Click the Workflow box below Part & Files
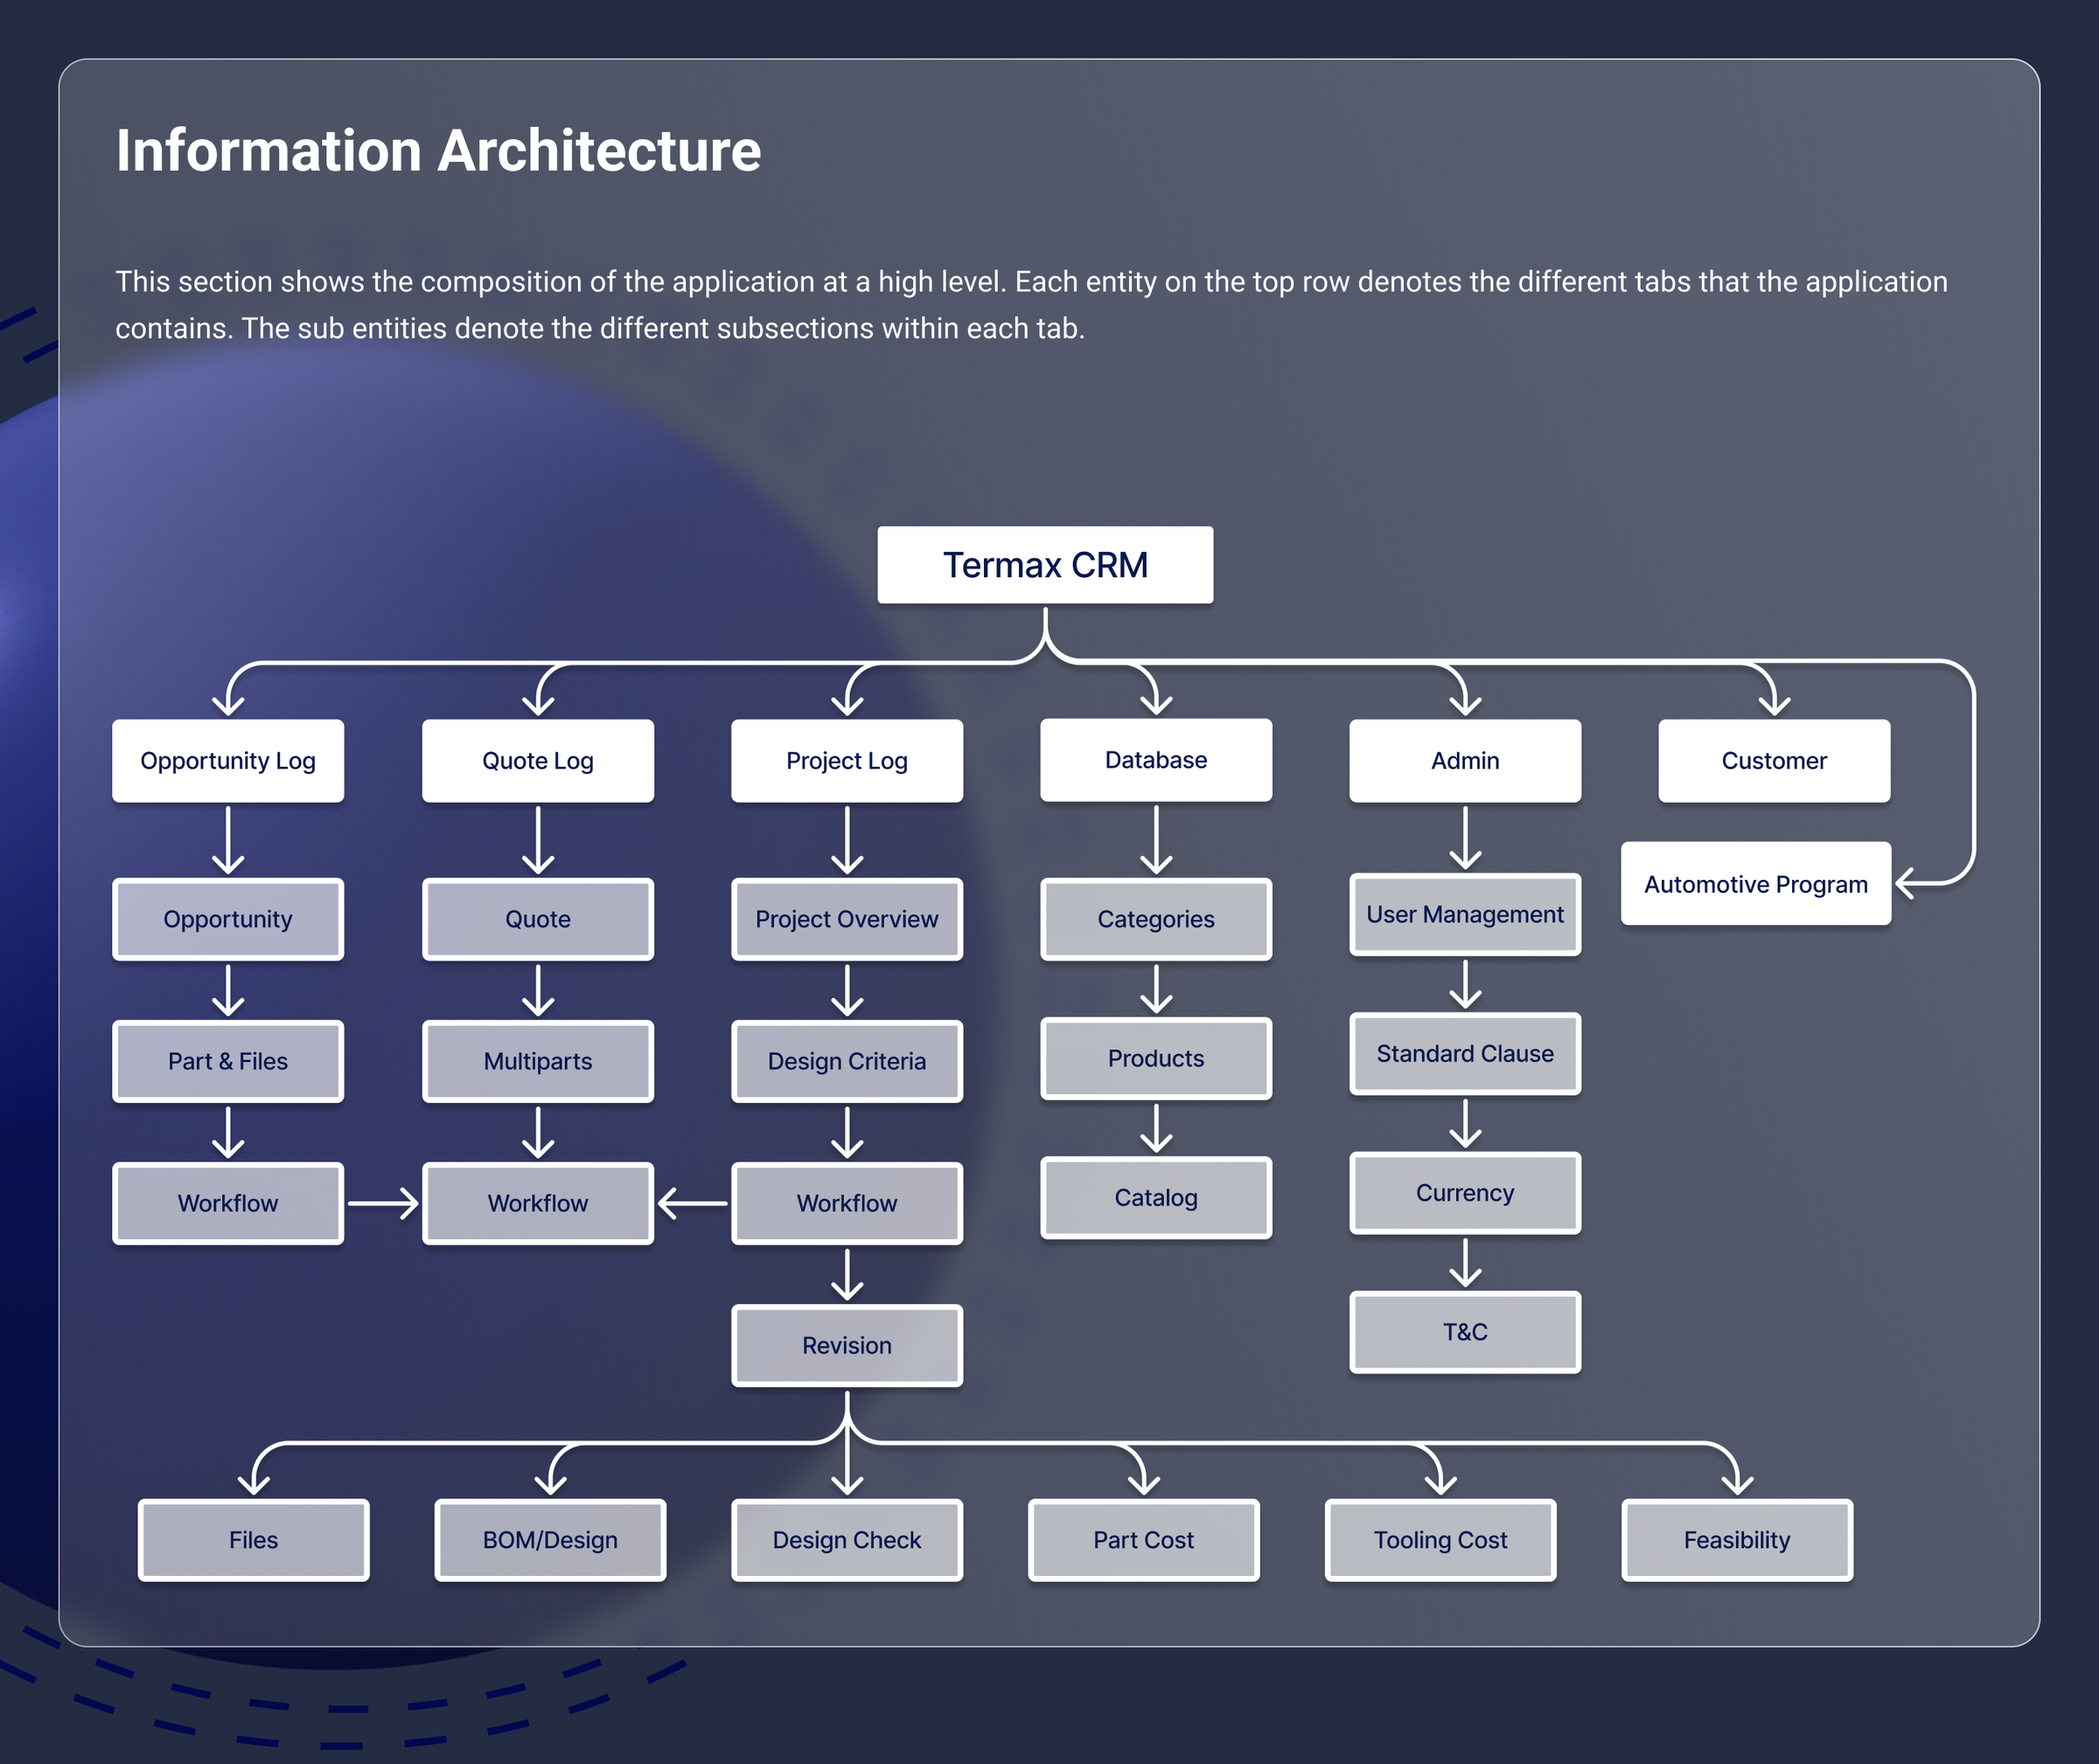The height and width of the screenshot is (1764, 2099). pos(228,1203)
